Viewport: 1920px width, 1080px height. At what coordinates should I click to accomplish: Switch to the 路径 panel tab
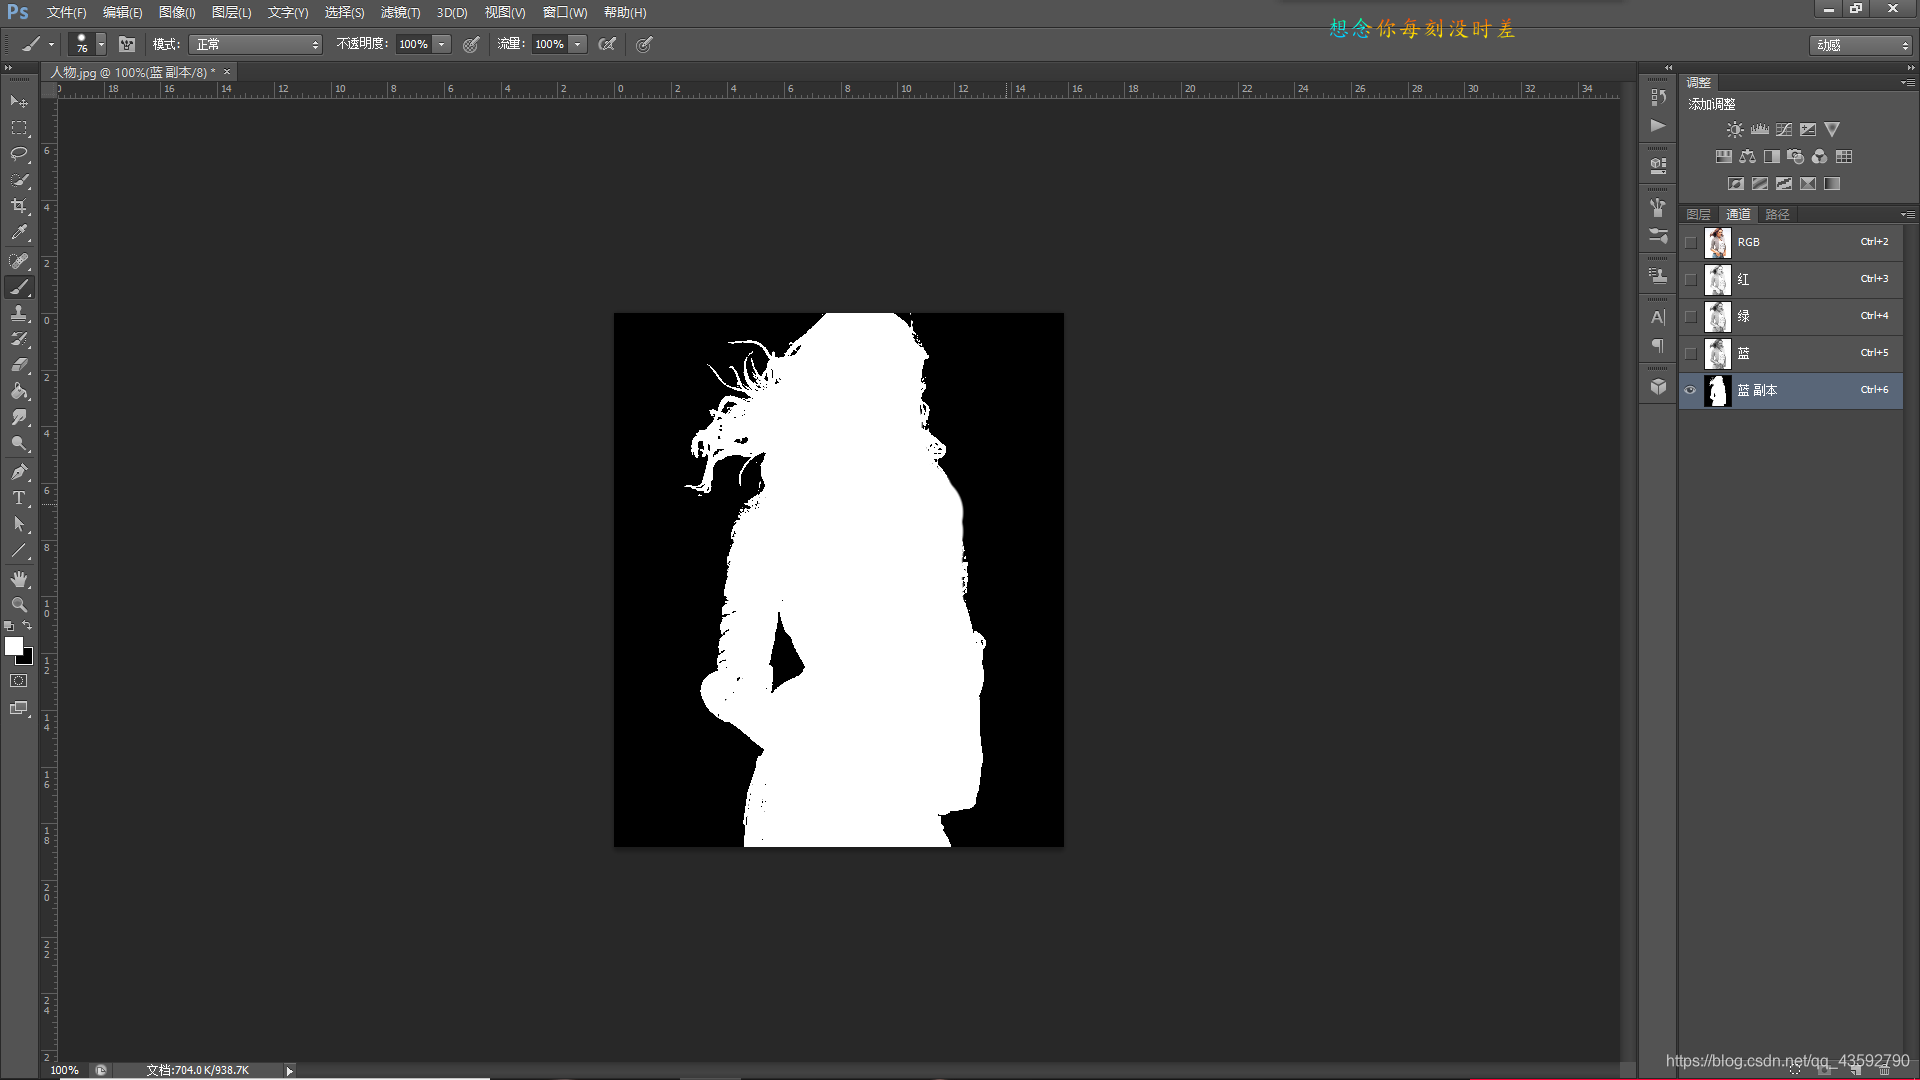[x=1777, y=214]
